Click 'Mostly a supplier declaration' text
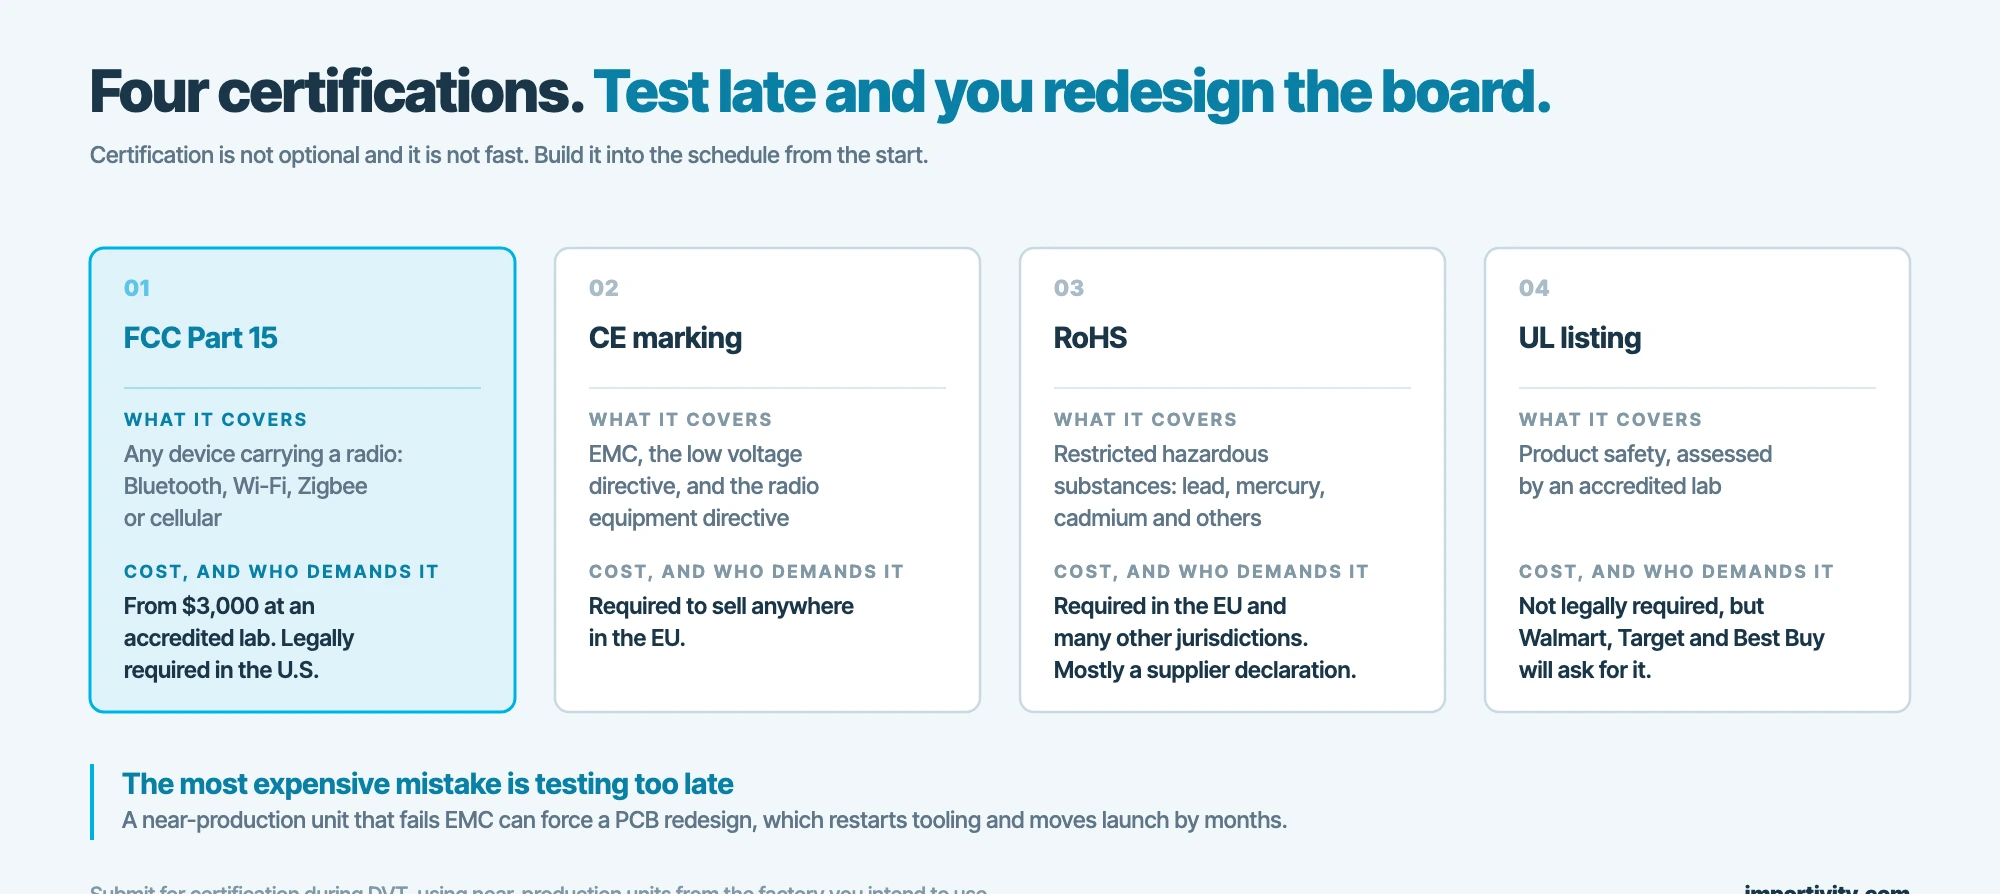This screenshot has width=2000, height=894. point(1205,670)
